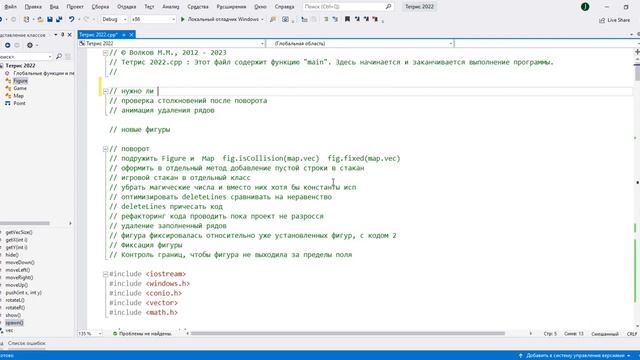Open the Отладка menu
The width and height of the screenshot is (640, 360).
(x=127, y=7)
